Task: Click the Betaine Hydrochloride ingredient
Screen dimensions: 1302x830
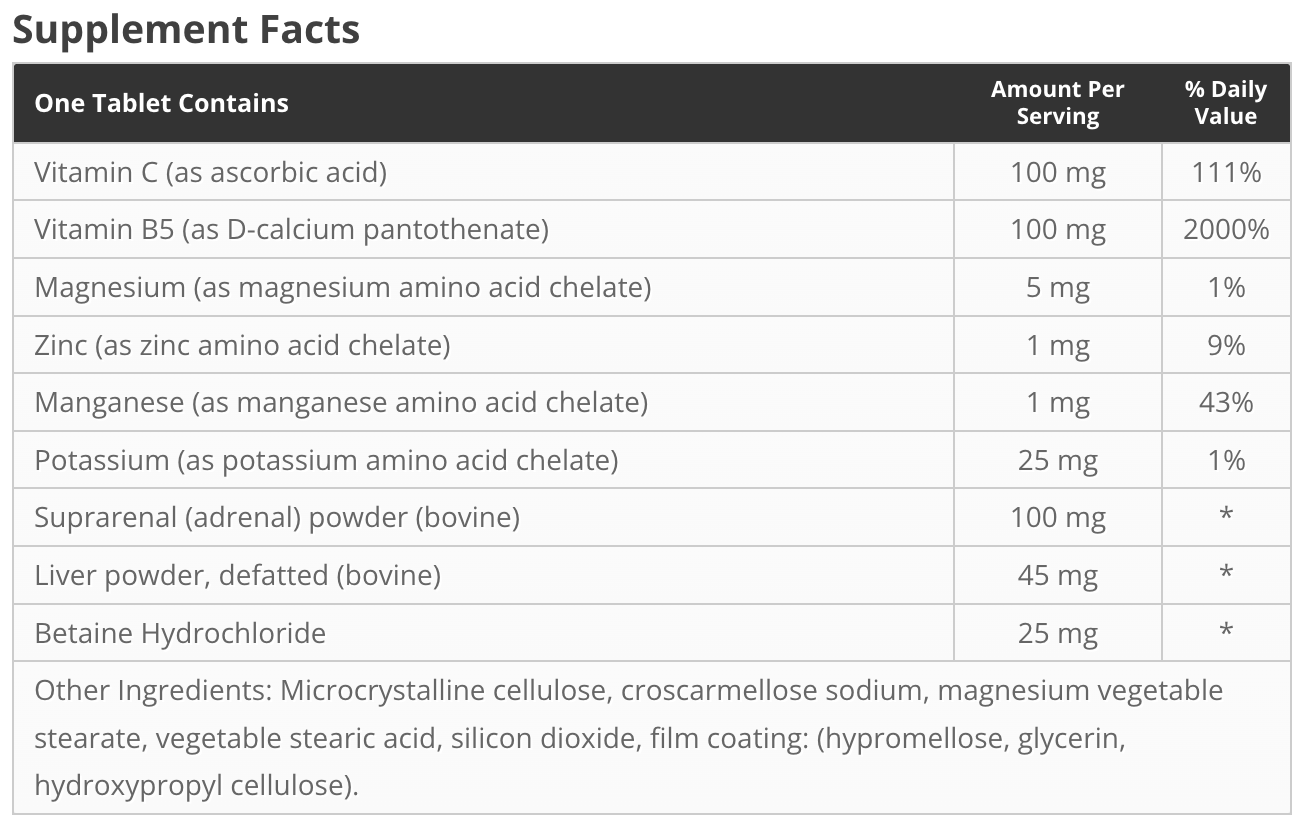Action: 180,633
